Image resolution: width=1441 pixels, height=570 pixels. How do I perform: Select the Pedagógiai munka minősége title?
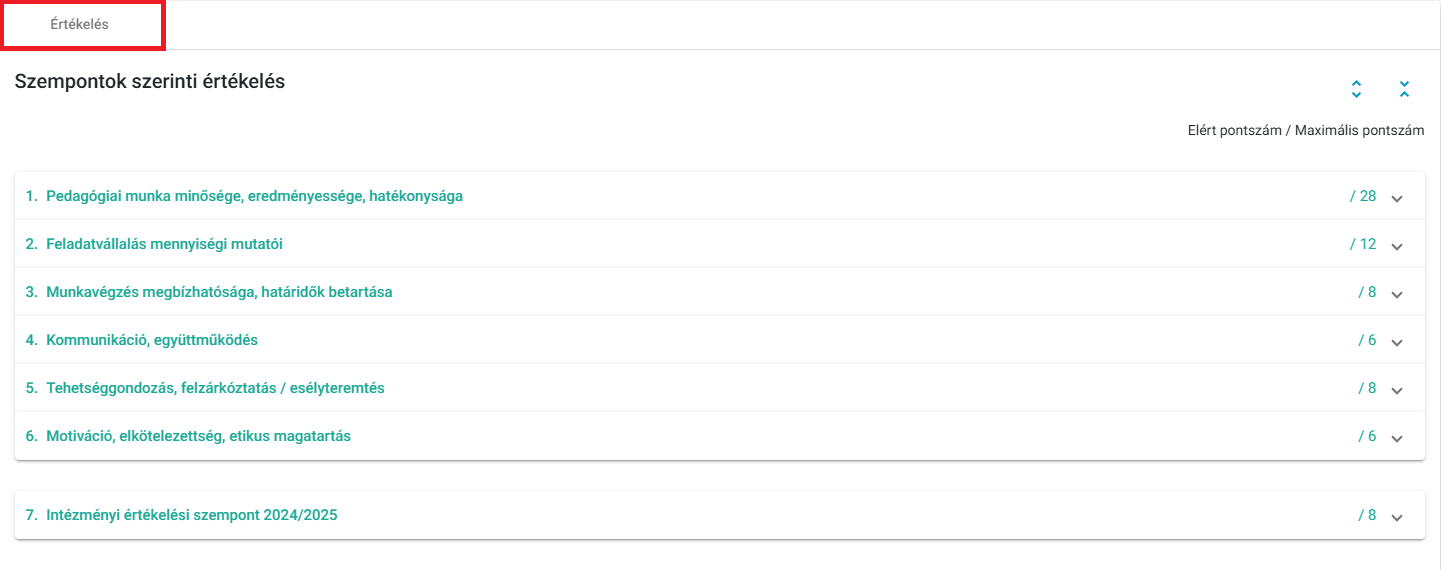point(254,196)
